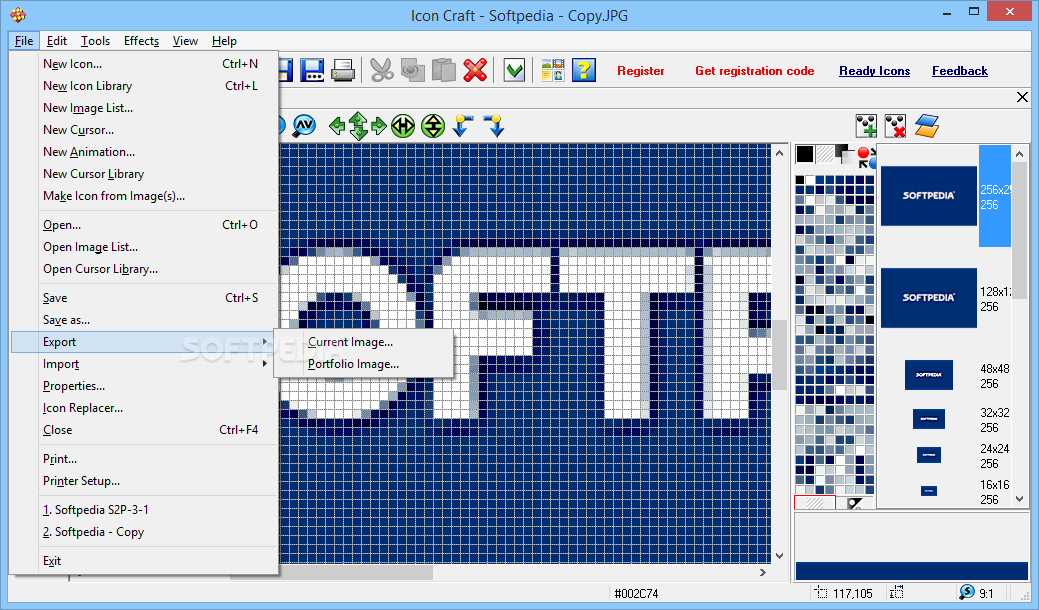Image resolution: width=1039 pixels, height=610 pixels.
Task: Click the green up-down arrows shift icon
Action: (358, 125)
